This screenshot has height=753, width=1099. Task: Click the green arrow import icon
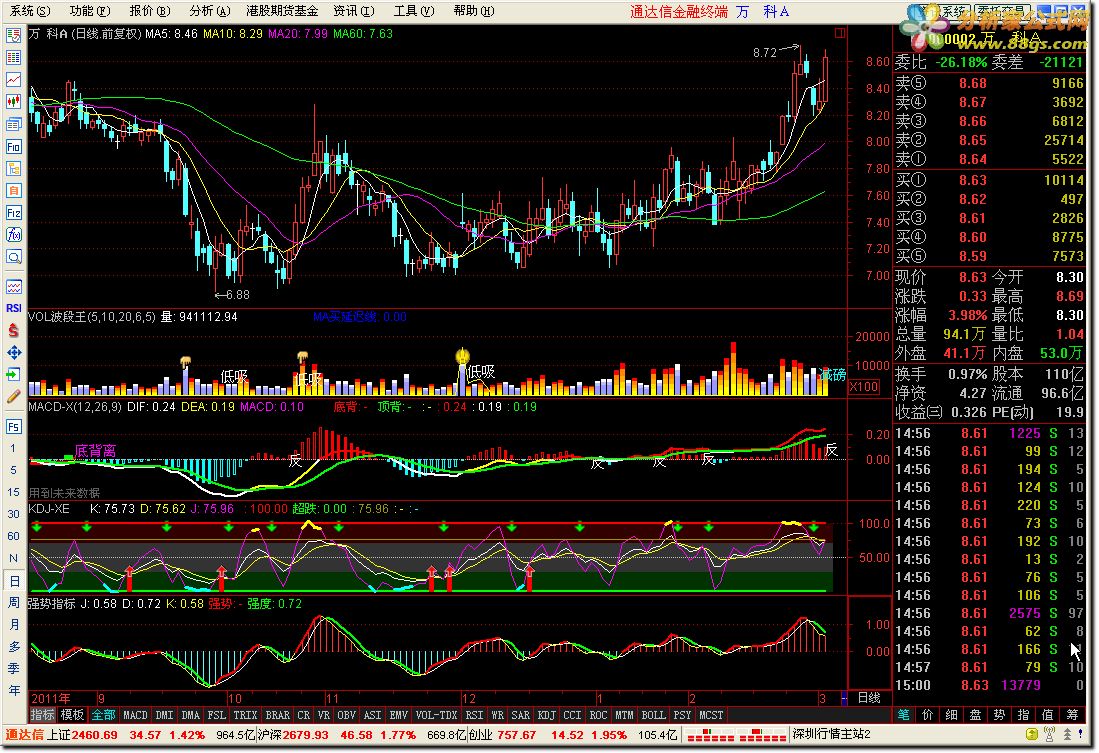(x=13, y=374)
